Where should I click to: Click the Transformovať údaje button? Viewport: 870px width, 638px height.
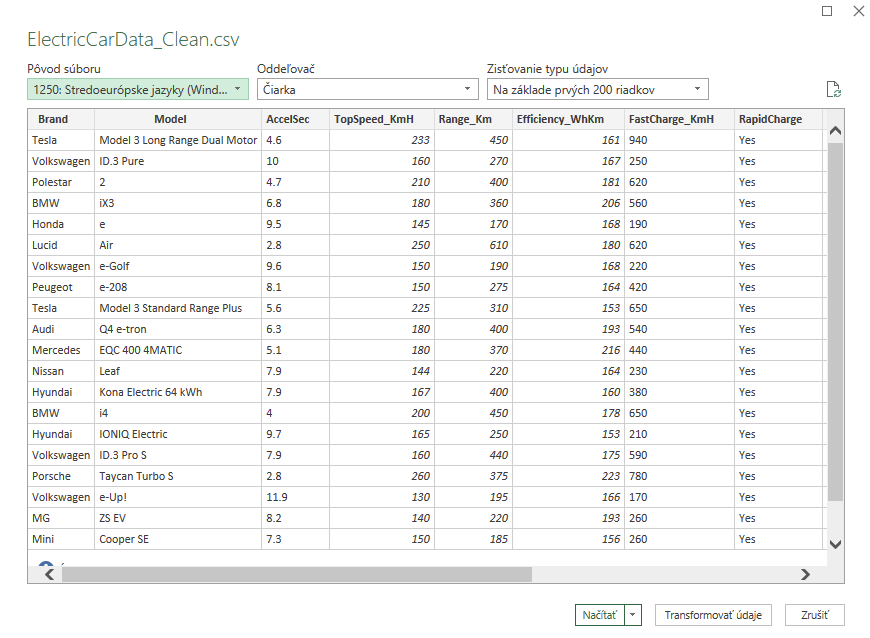coord(713,615)
